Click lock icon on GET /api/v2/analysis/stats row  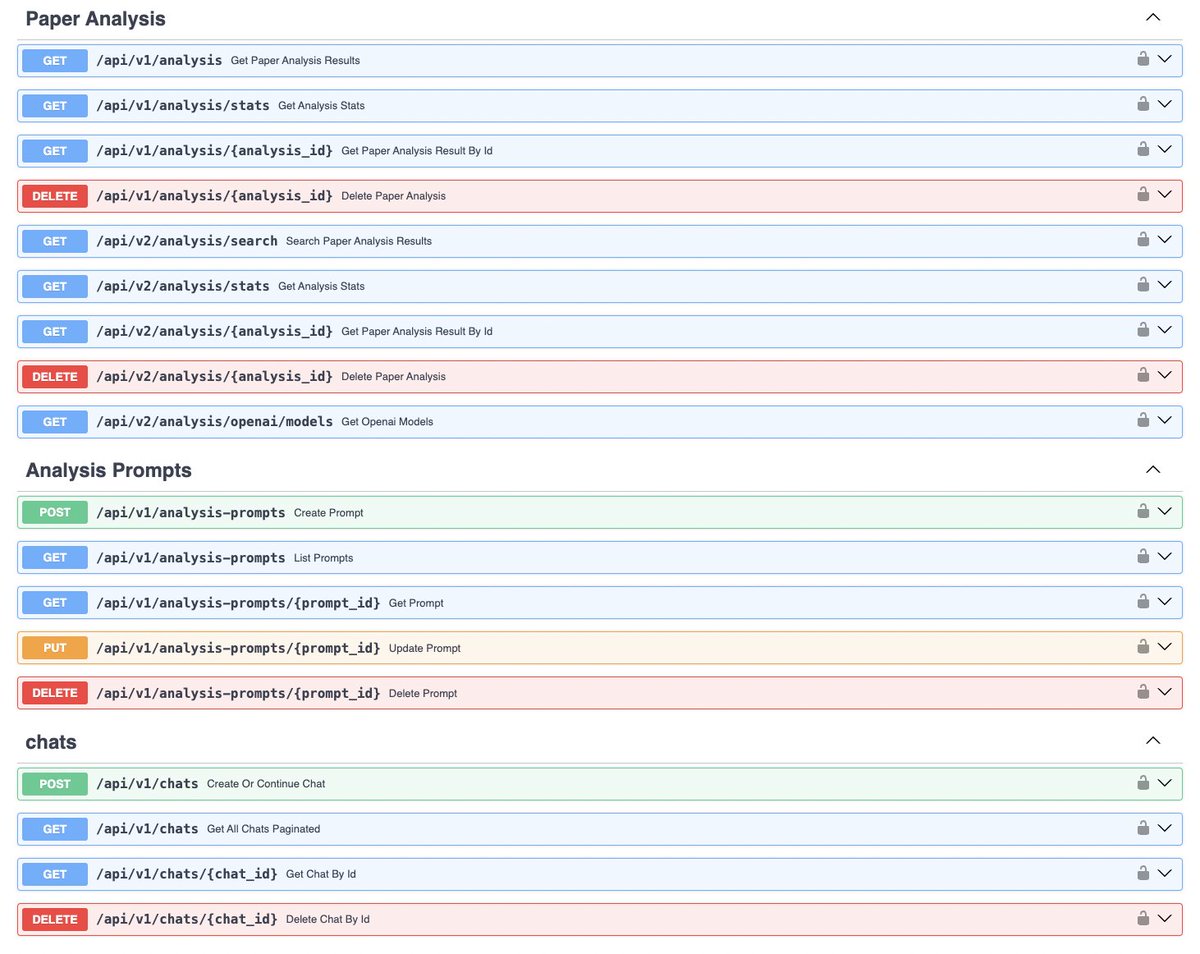pos(1143,285)
